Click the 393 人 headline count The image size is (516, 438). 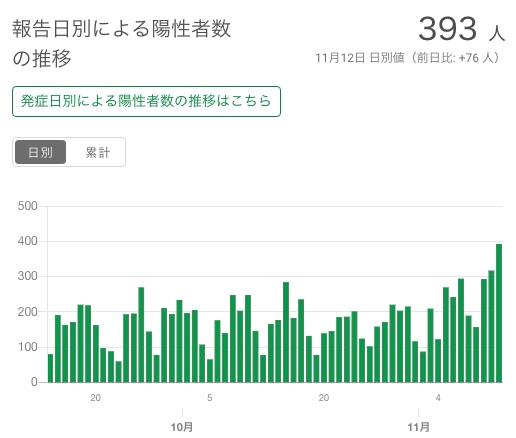[462, 29]
